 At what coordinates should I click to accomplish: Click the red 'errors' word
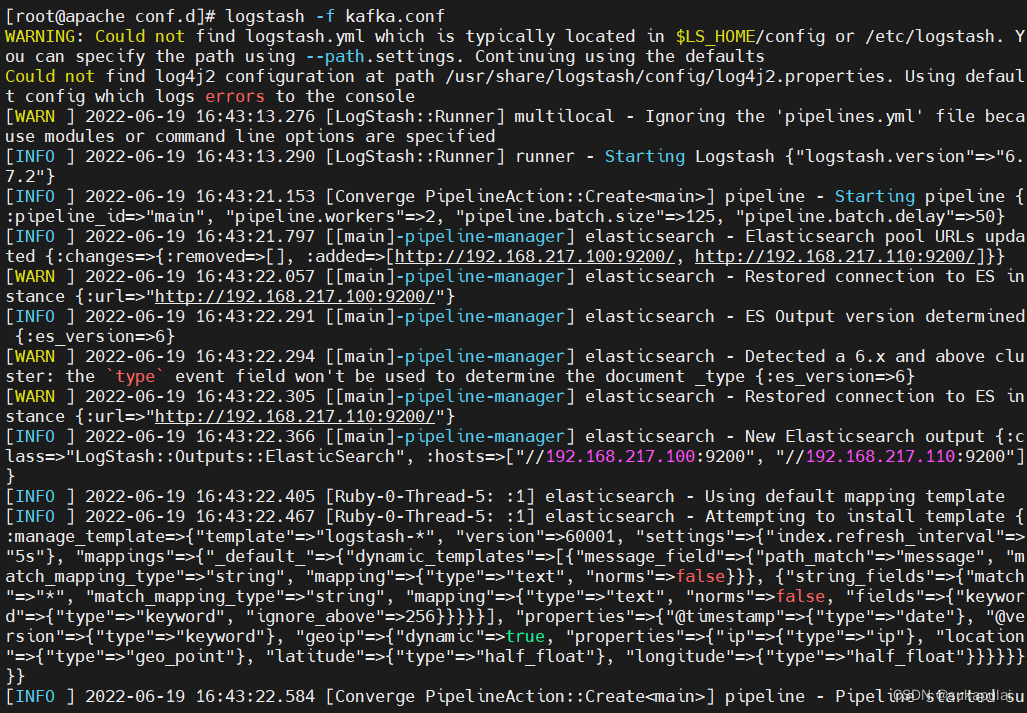click(x=234, y=96)
